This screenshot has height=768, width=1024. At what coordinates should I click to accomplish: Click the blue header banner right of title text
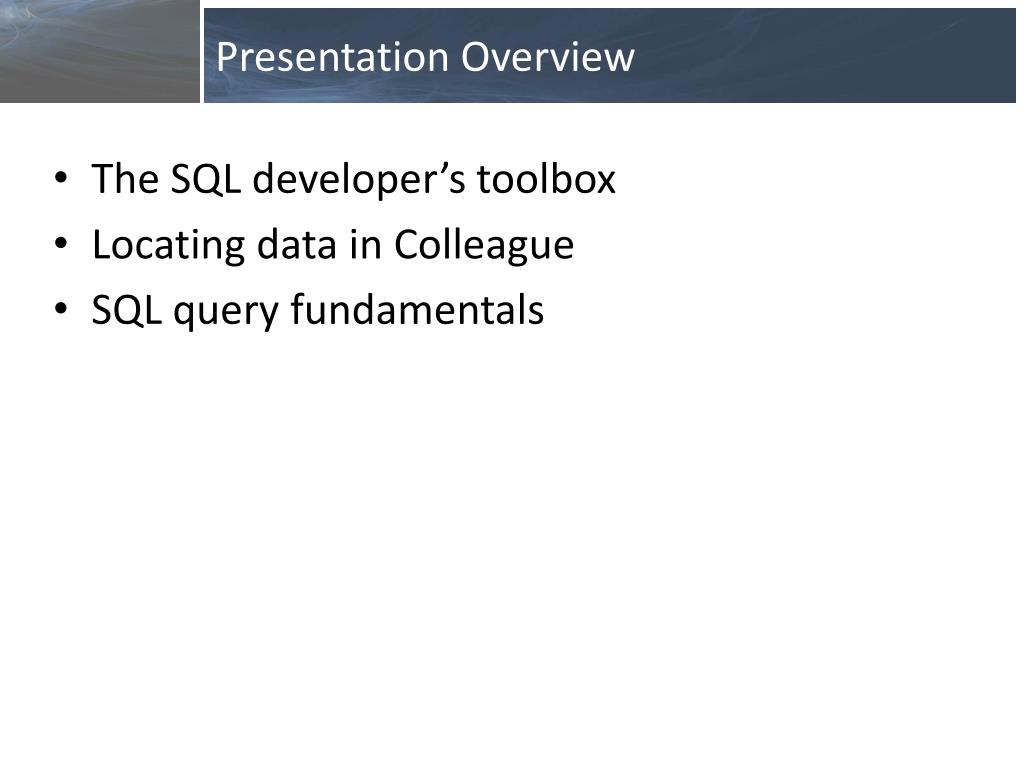(x=823, y=56)
